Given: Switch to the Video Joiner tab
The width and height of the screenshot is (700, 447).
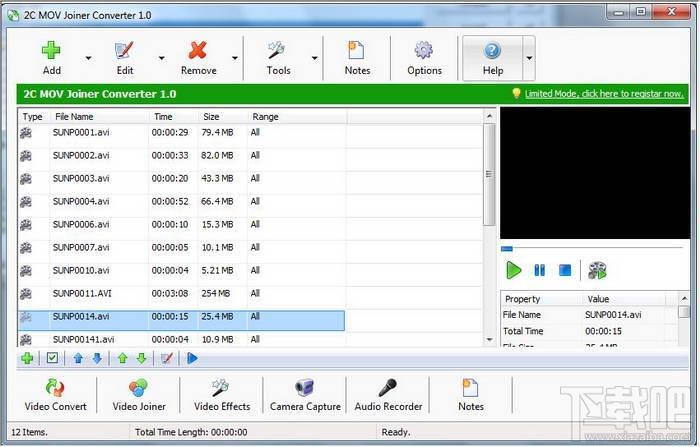Looking at the screenshot, I should pyautogui.click(x=139, y=395).
